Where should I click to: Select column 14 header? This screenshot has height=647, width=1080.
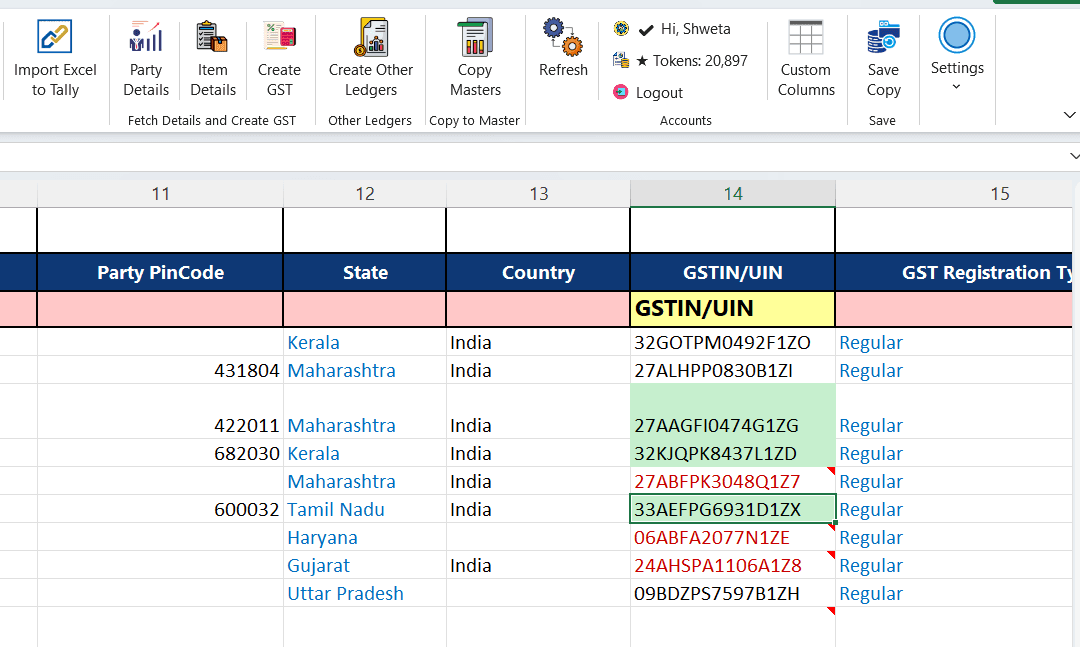click(x=733, y=194)
